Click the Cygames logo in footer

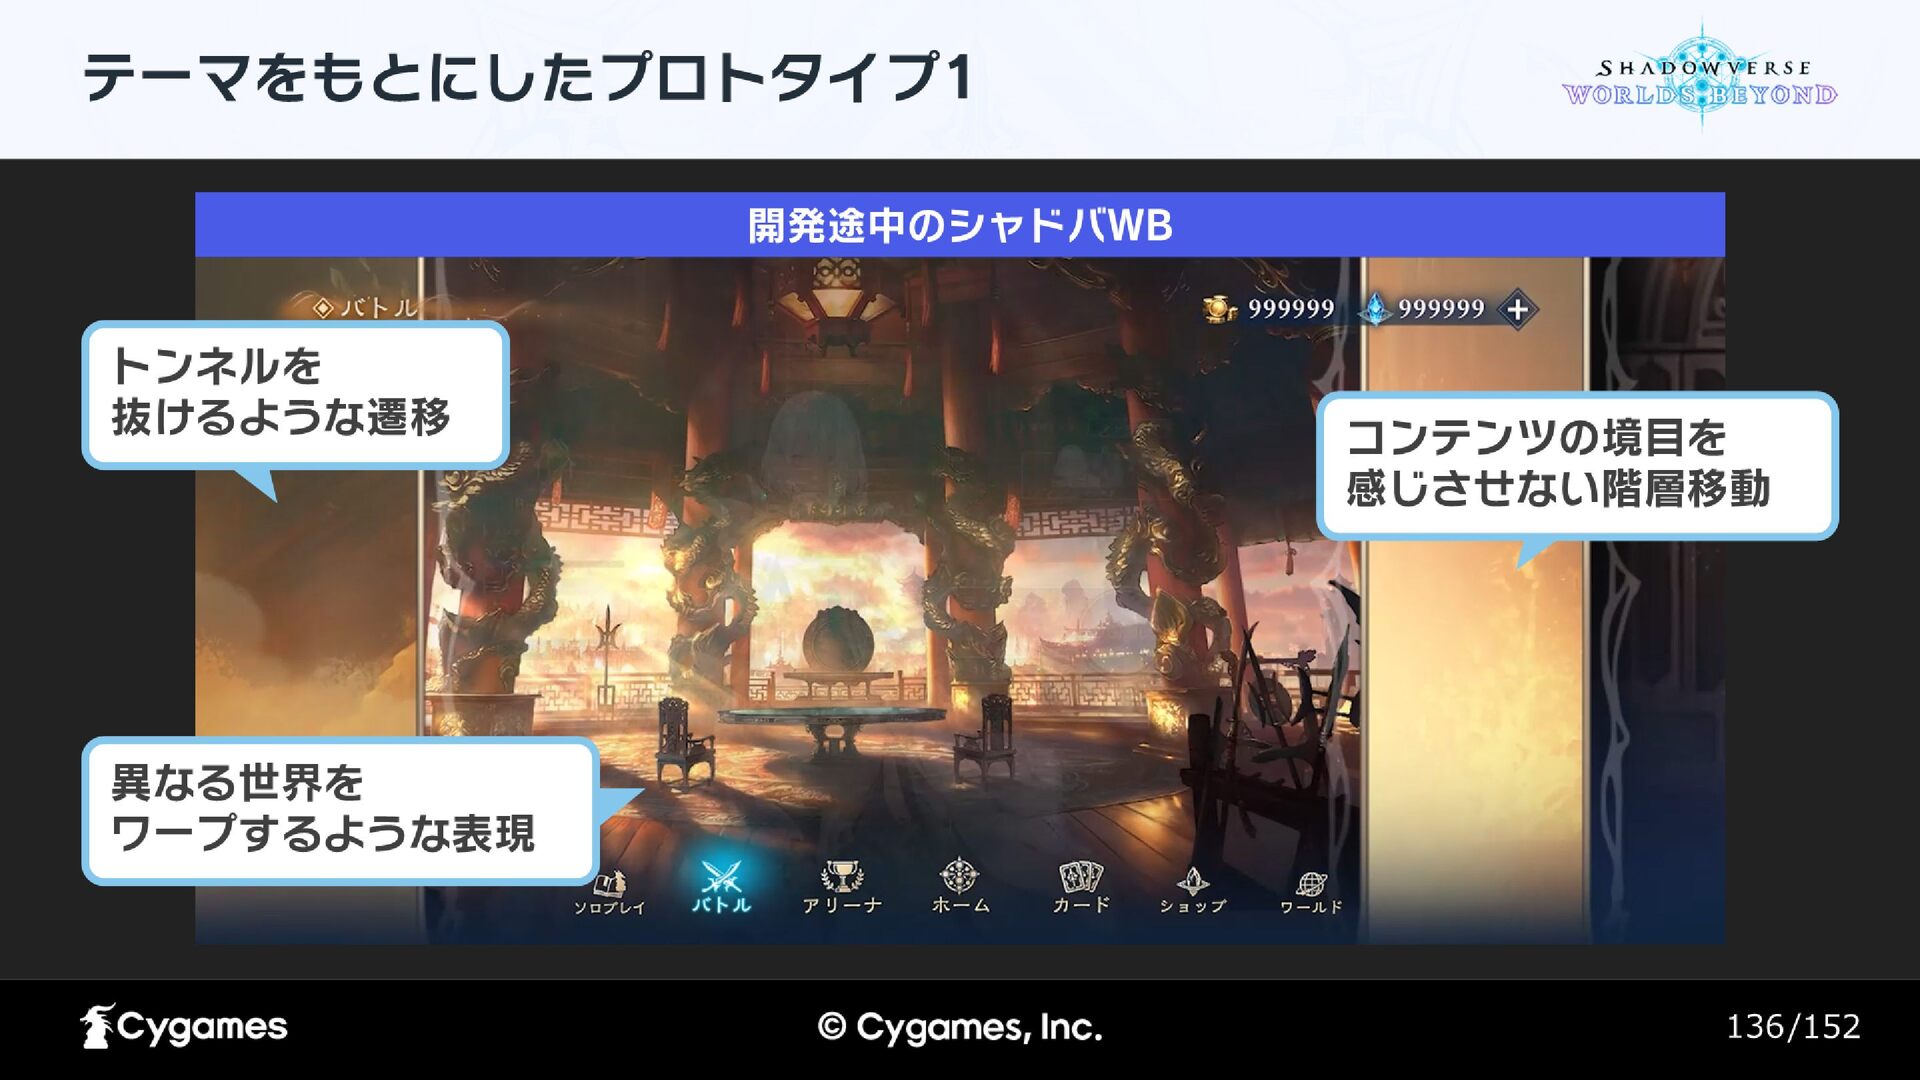184,1026
